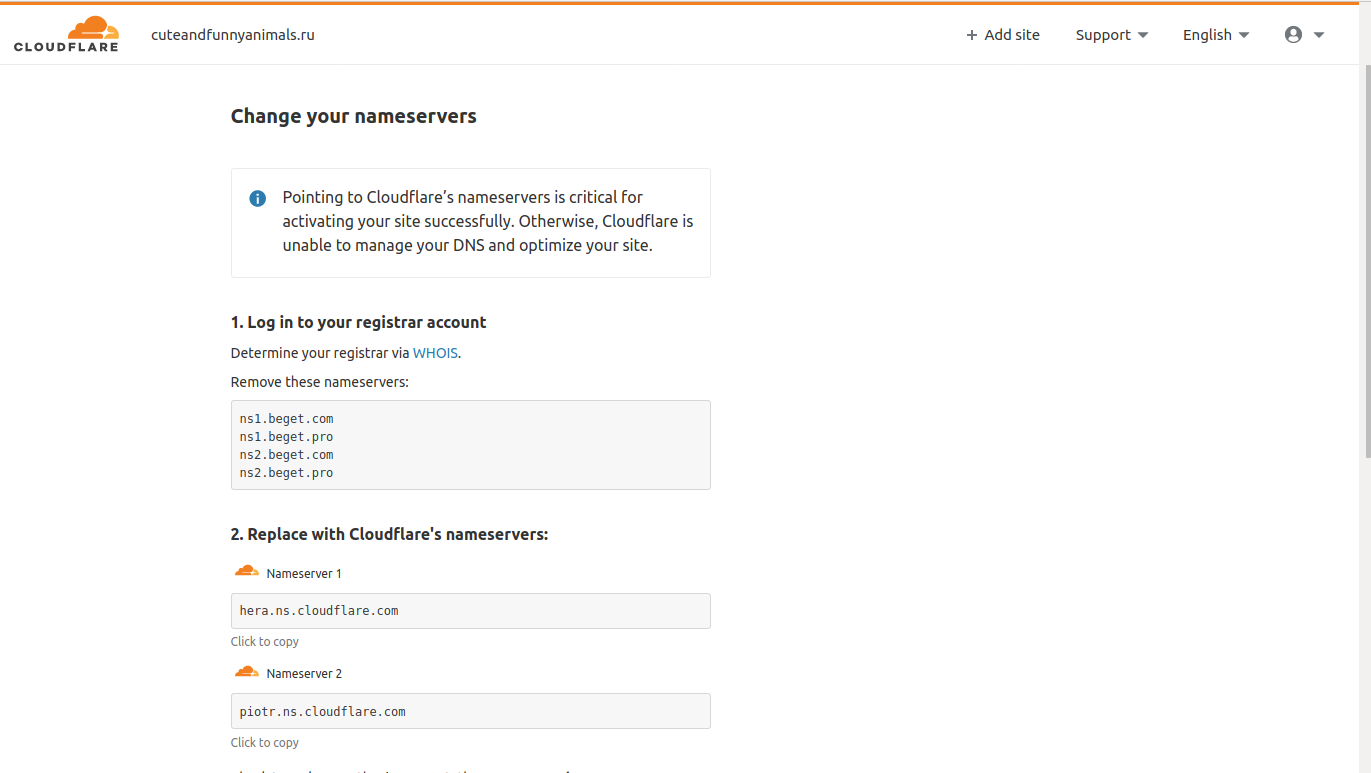Click the "Click to copy" text under Nameserver 1
1371x773 pixels.
(x=265, y=642)
